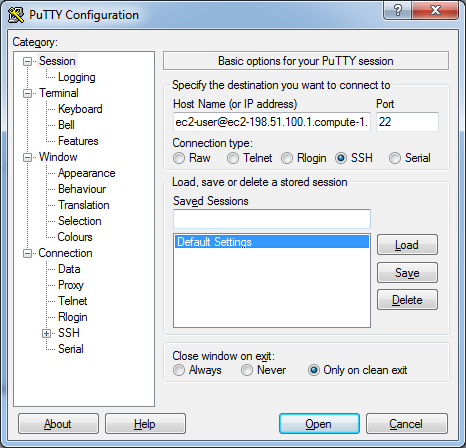Image resolution: width=466 pixels, height=448 pixels.
Task: Collapse the Connection category
Action: 27,253
